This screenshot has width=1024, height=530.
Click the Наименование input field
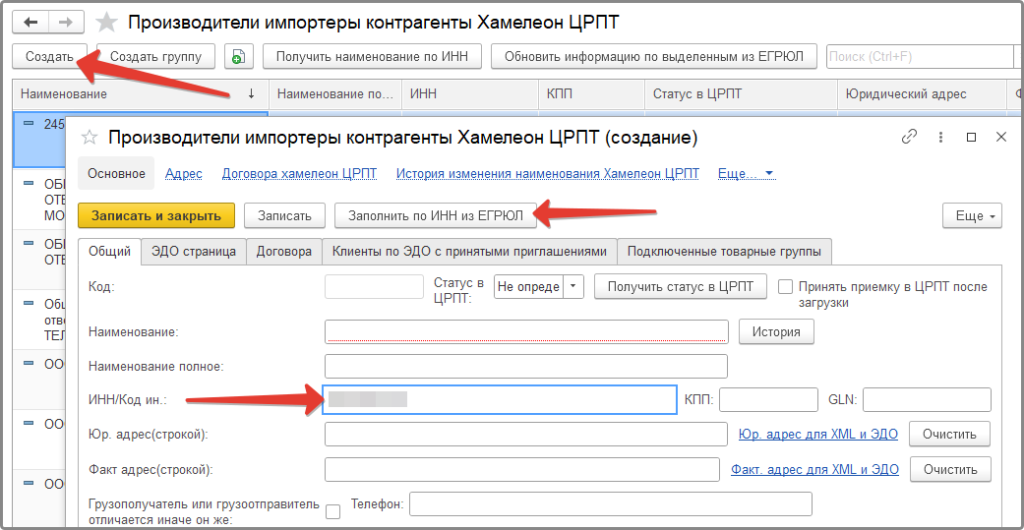(526, 332)
